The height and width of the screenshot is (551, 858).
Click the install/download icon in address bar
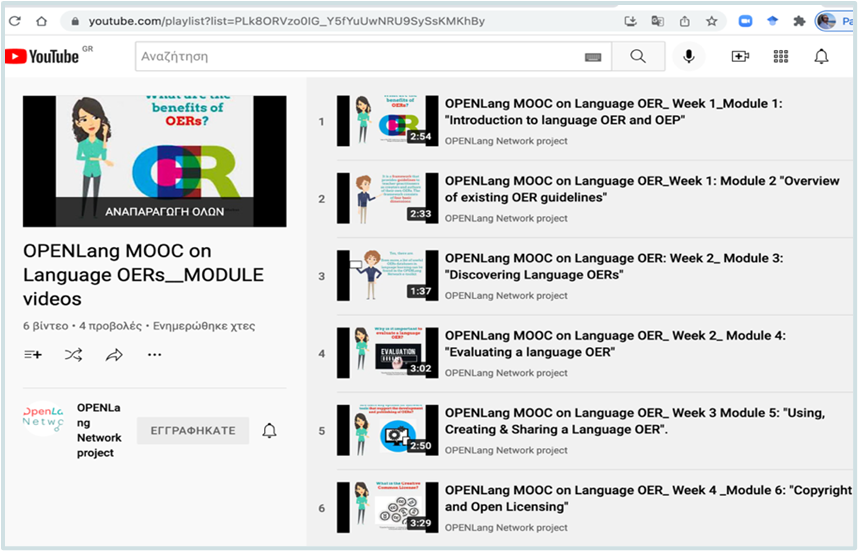pyautogui.click(x=630, y=21)
